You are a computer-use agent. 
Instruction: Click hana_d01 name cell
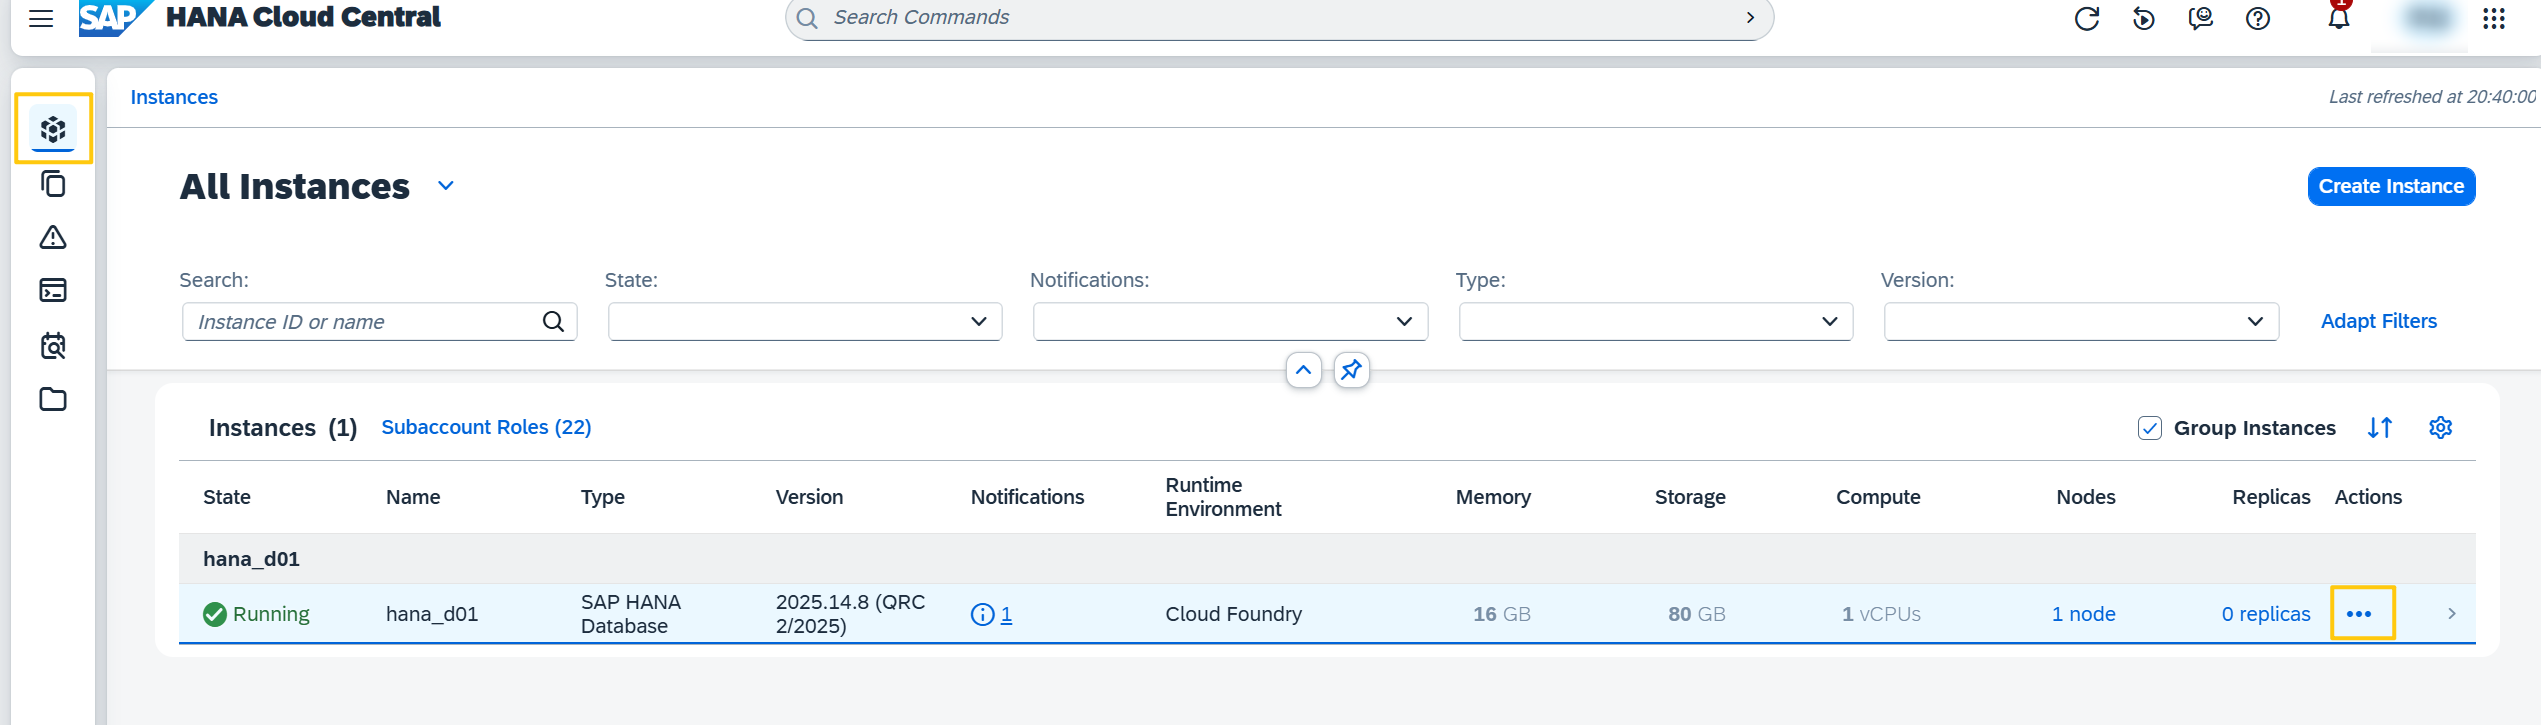(x=432, y=614)
